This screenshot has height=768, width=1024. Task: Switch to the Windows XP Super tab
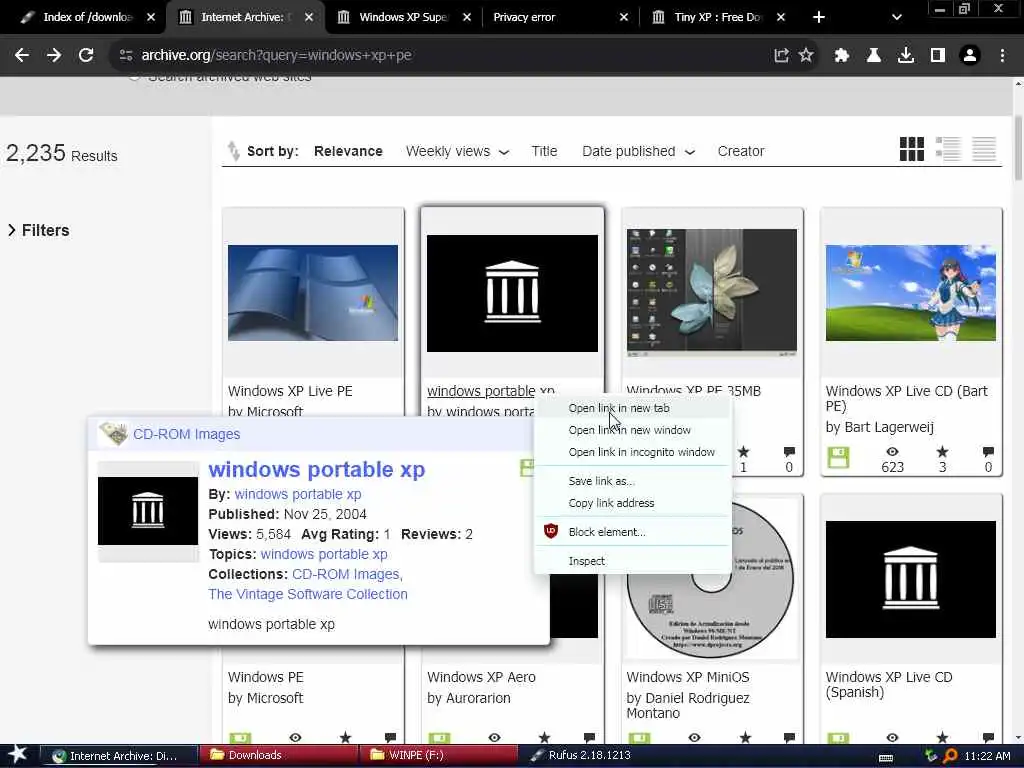tap(404, 18)
